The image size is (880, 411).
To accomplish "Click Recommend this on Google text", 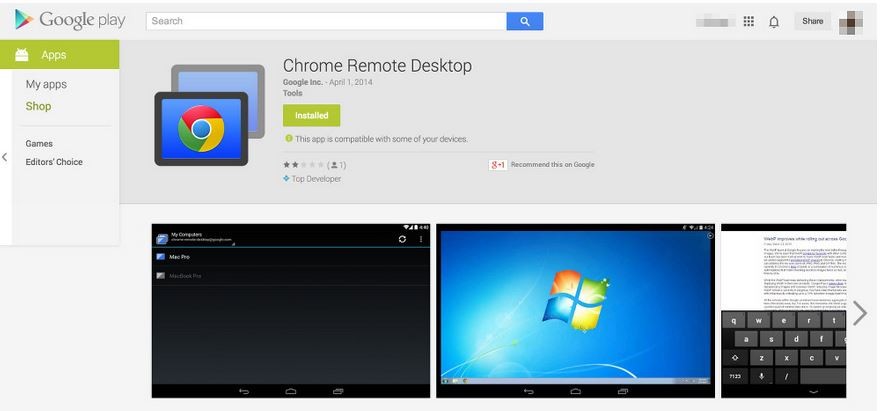I will pos(552,165).
